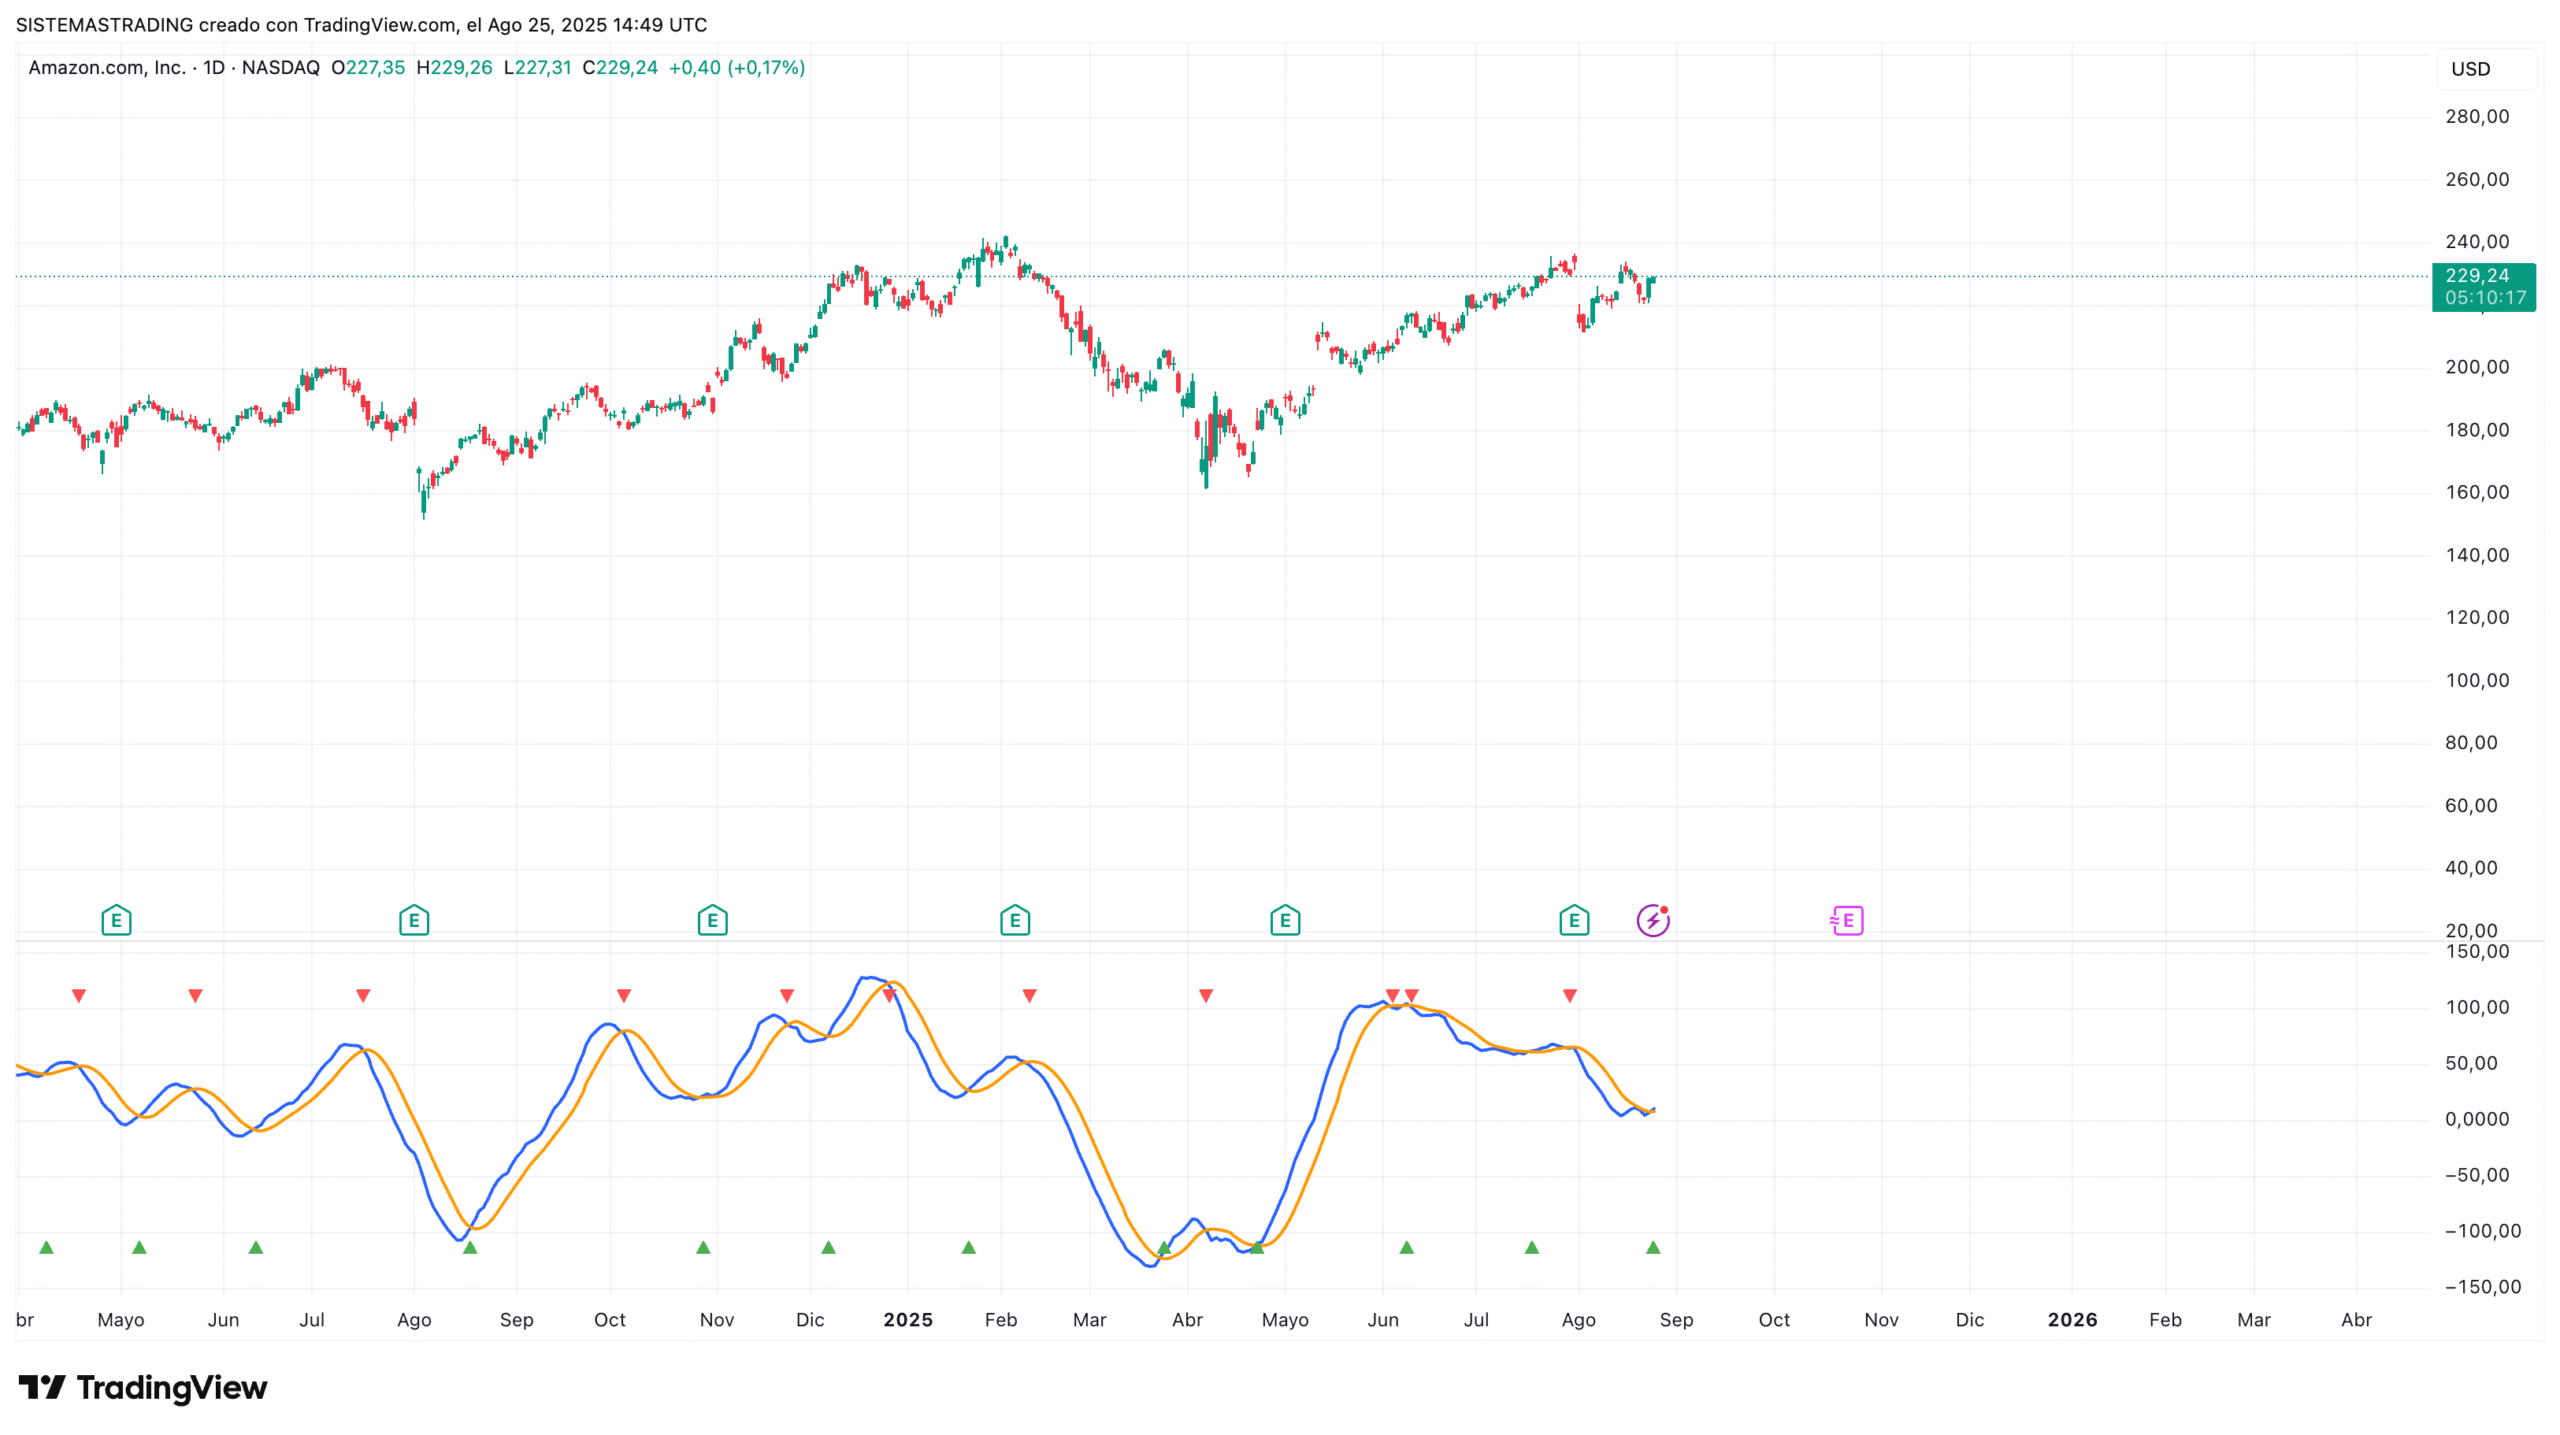Click the red down-triangle signal above Abr 2025
The height and width of the screenshot is (1435, 2560).
coord(1206,996)
